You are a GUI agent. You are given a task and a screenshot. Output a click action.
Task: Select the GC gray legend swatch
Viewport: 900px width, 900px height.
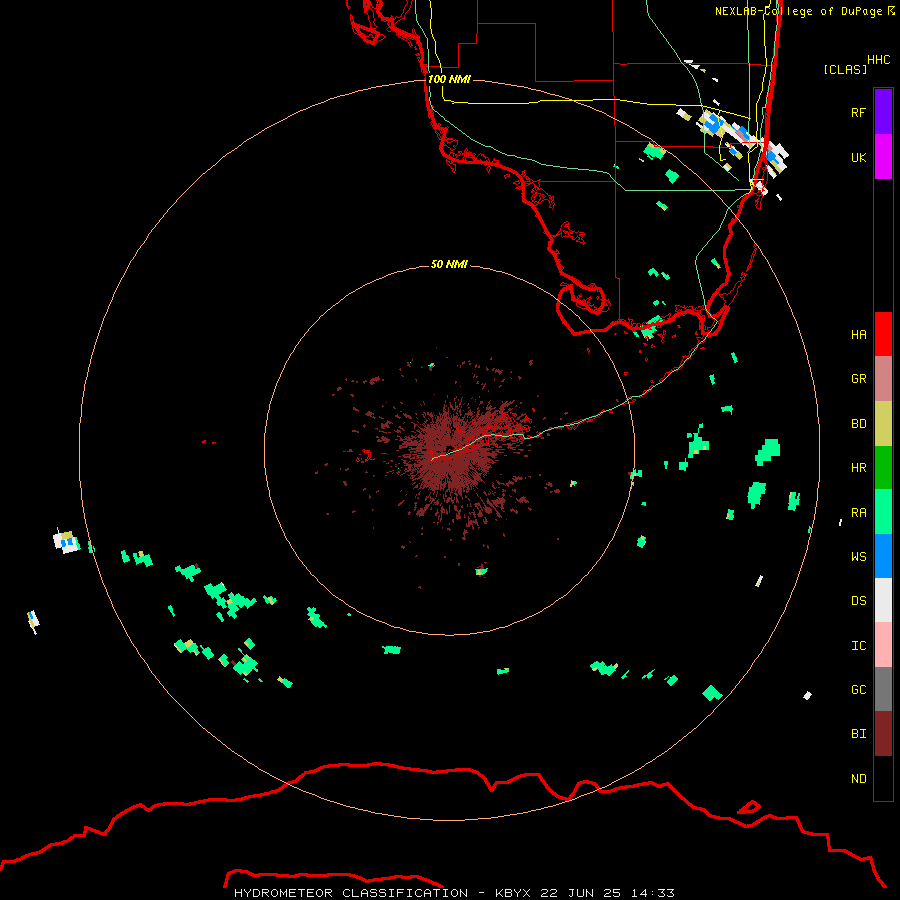click(883, 689)
